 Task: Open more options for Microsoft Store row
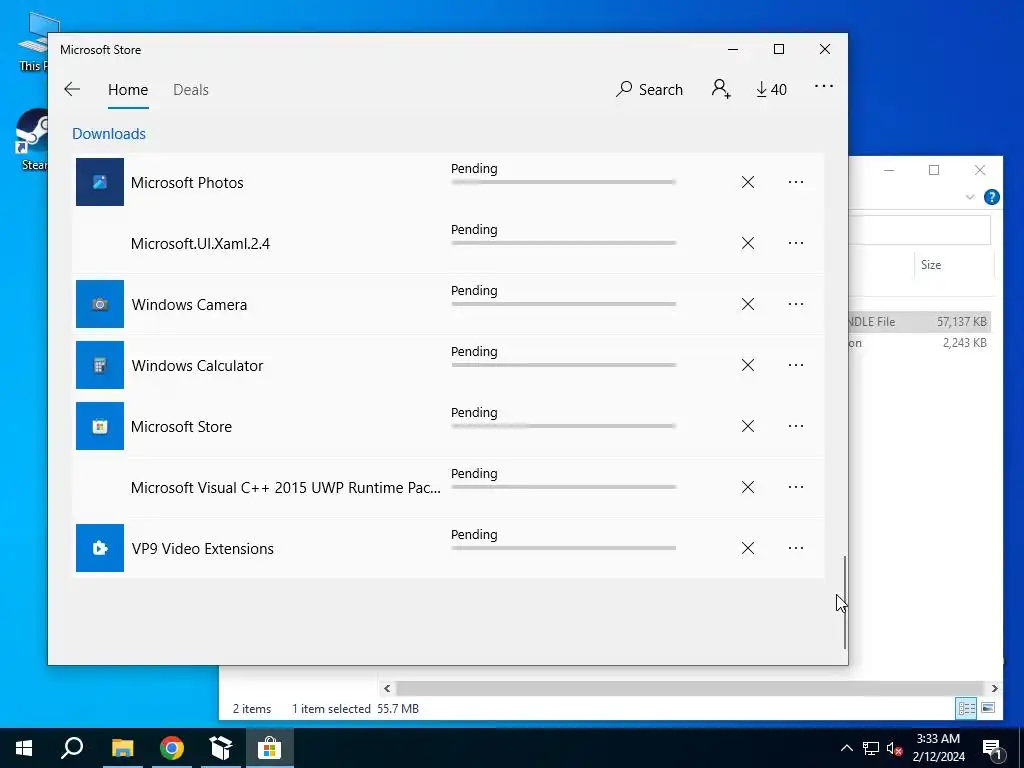[795, 426]
